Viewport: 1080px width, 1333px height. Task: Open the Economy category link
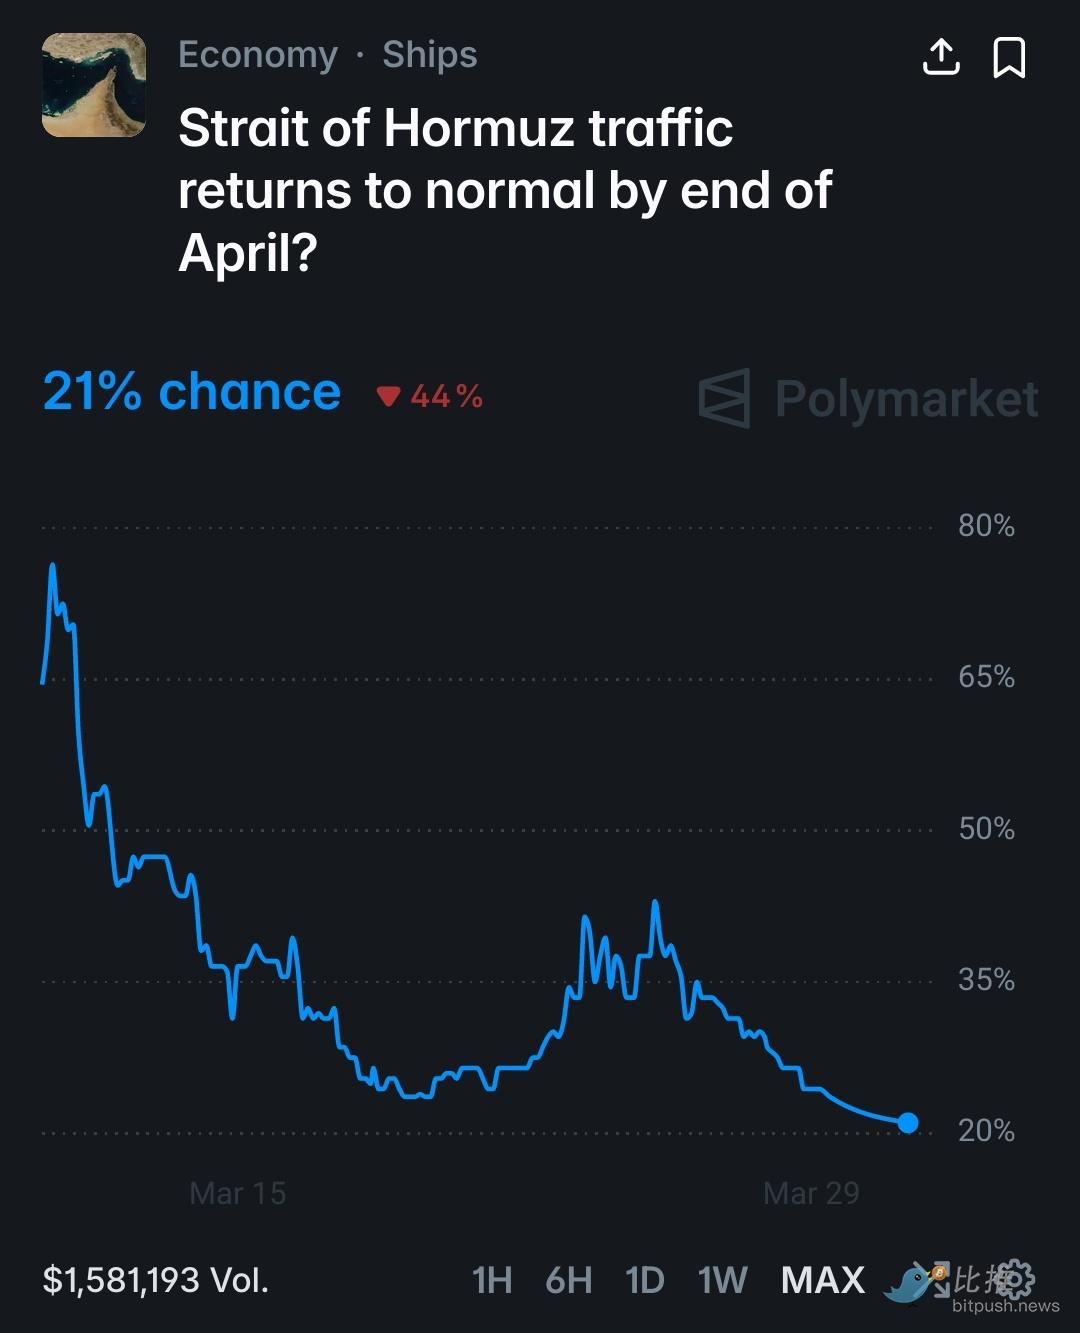258,55
